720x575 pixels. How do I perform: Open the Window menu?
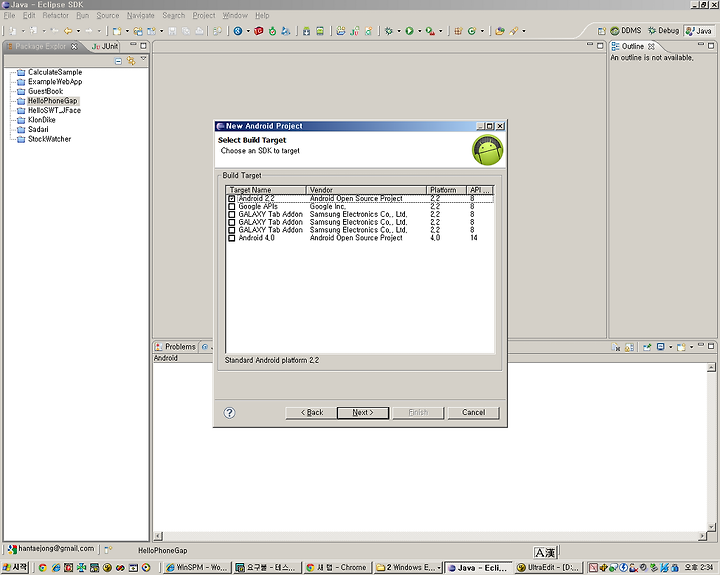tap(235, 16)
